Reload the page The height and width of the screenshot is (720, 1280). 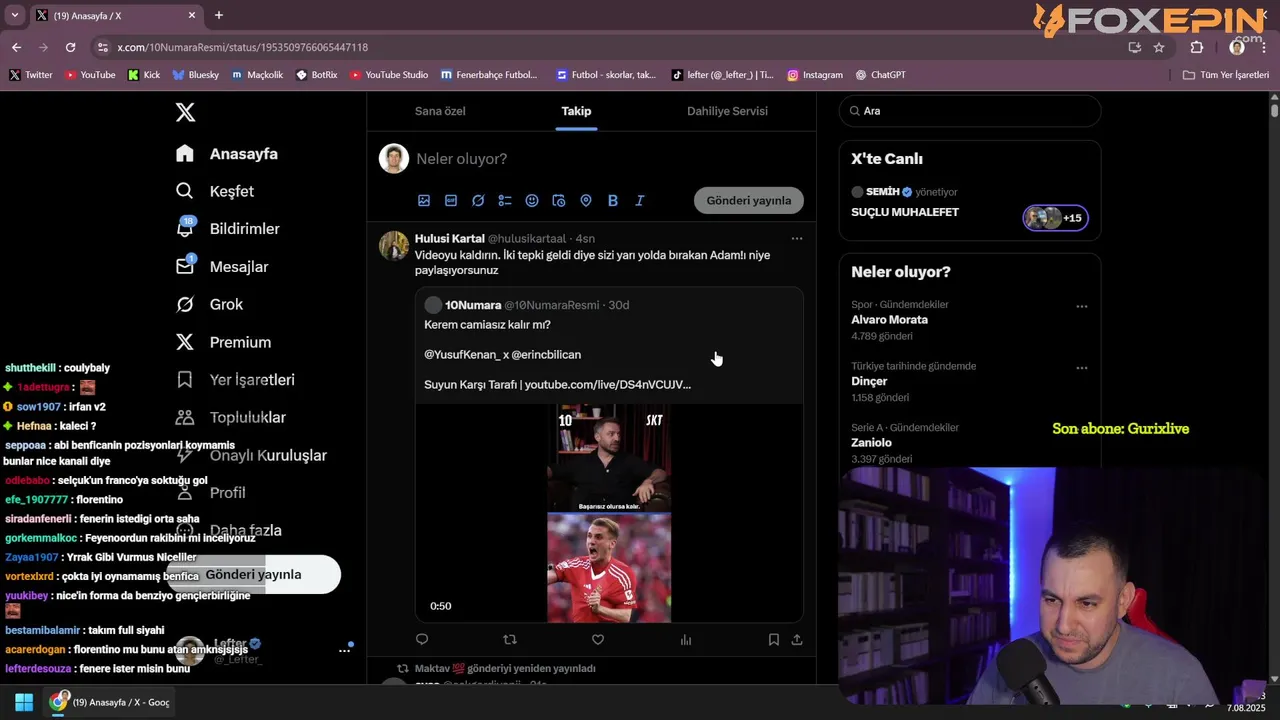pyautogui.click(x=70, y=47)
